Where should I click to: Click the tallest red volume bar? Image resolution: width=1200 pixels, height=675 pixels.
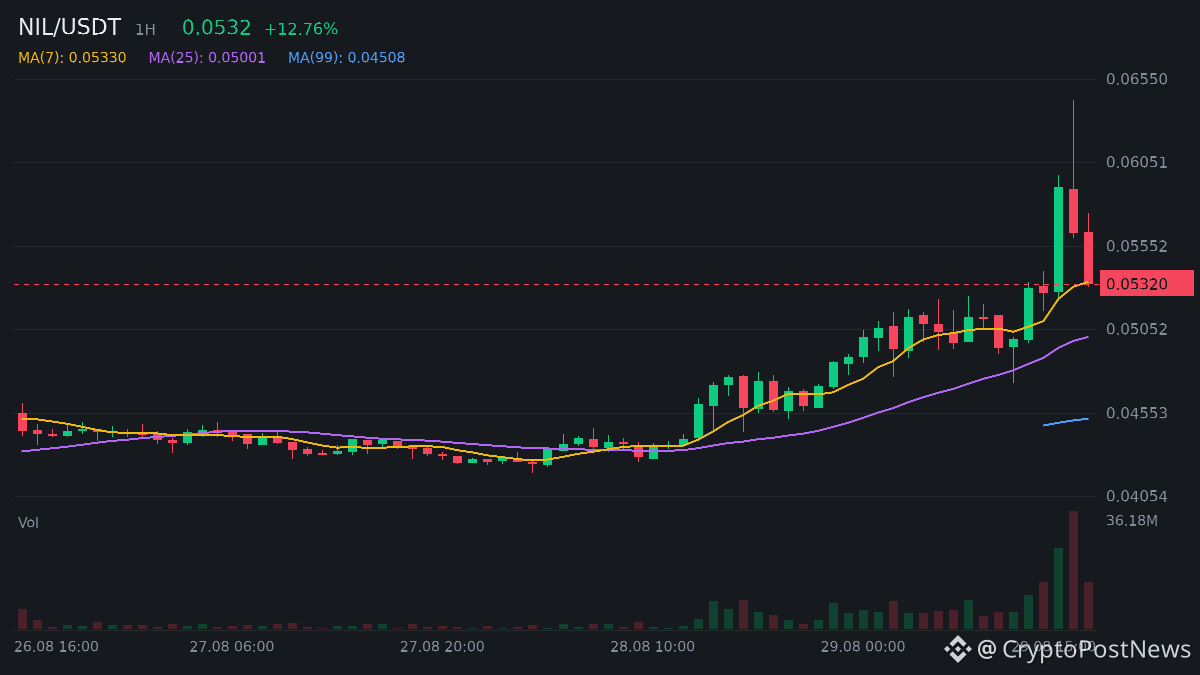(x=1073, y=570)
